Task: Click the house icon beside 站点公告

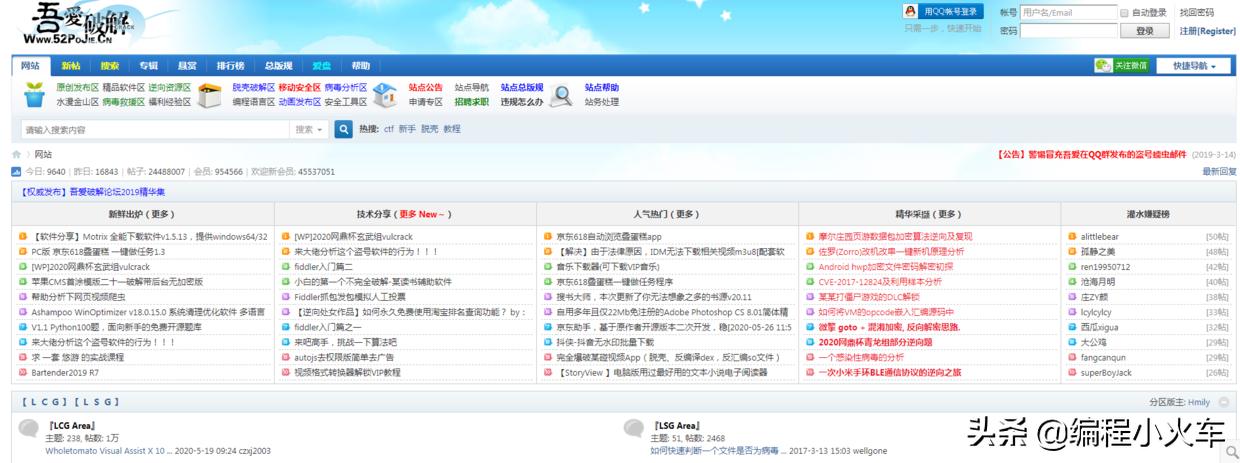Action: [x=385, y=94]
